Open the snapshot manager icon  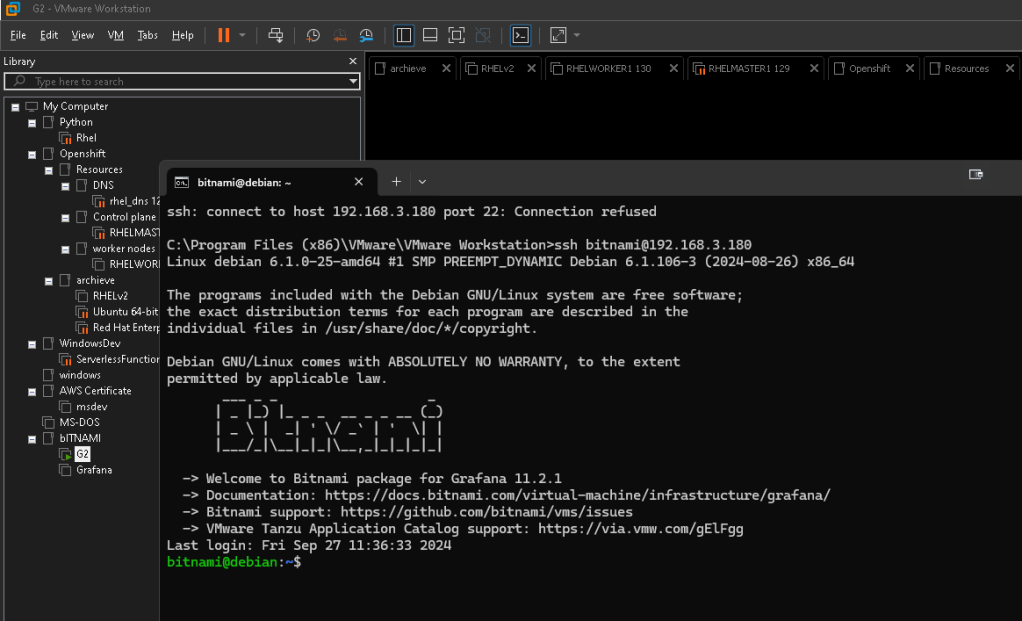(x=366, y=35)
